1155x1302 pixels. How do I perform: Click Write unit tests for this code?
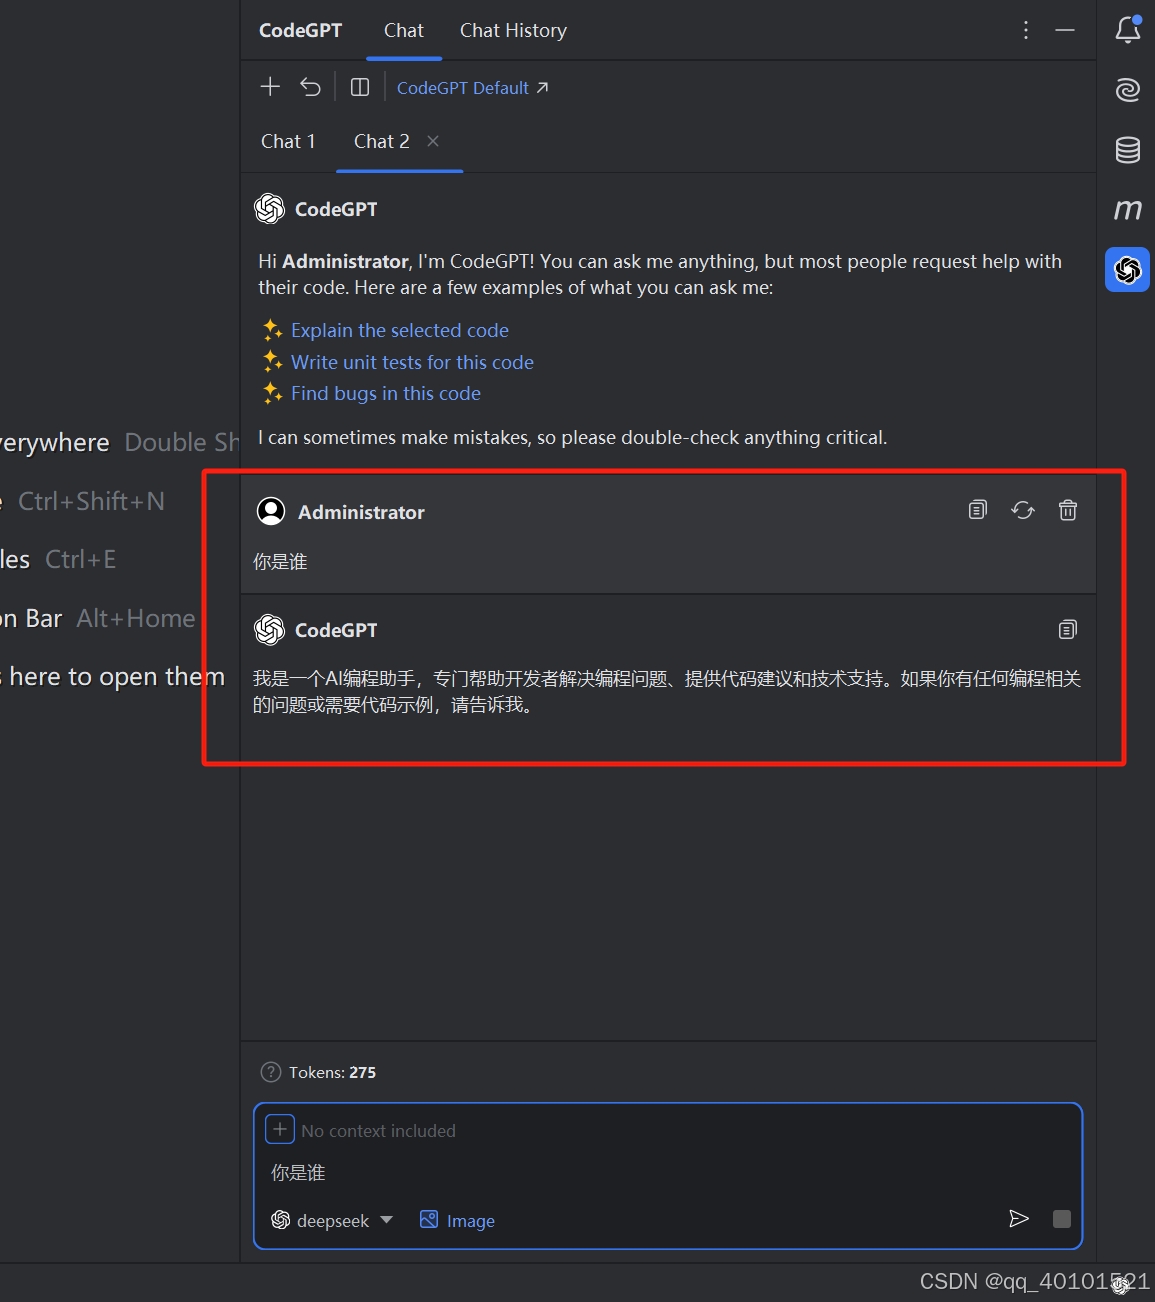412,362
